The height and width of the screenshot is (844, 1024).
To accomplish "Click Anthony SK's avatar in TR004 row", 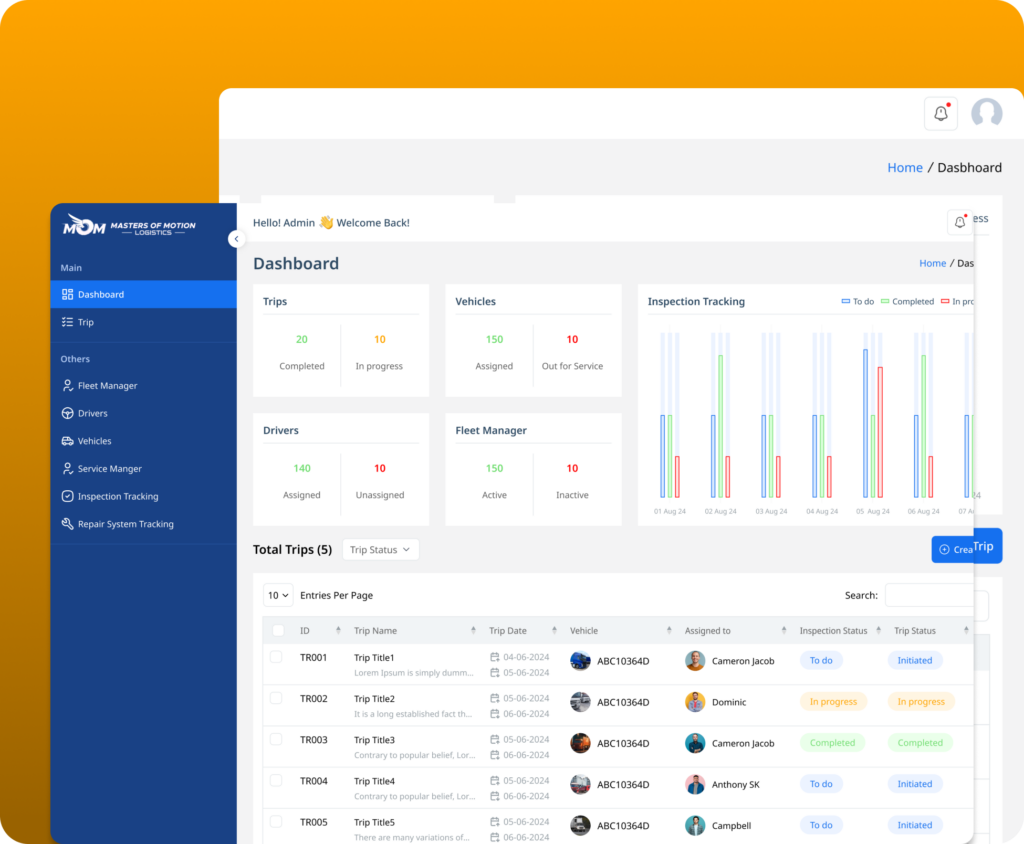I will (x=695, y=785).
